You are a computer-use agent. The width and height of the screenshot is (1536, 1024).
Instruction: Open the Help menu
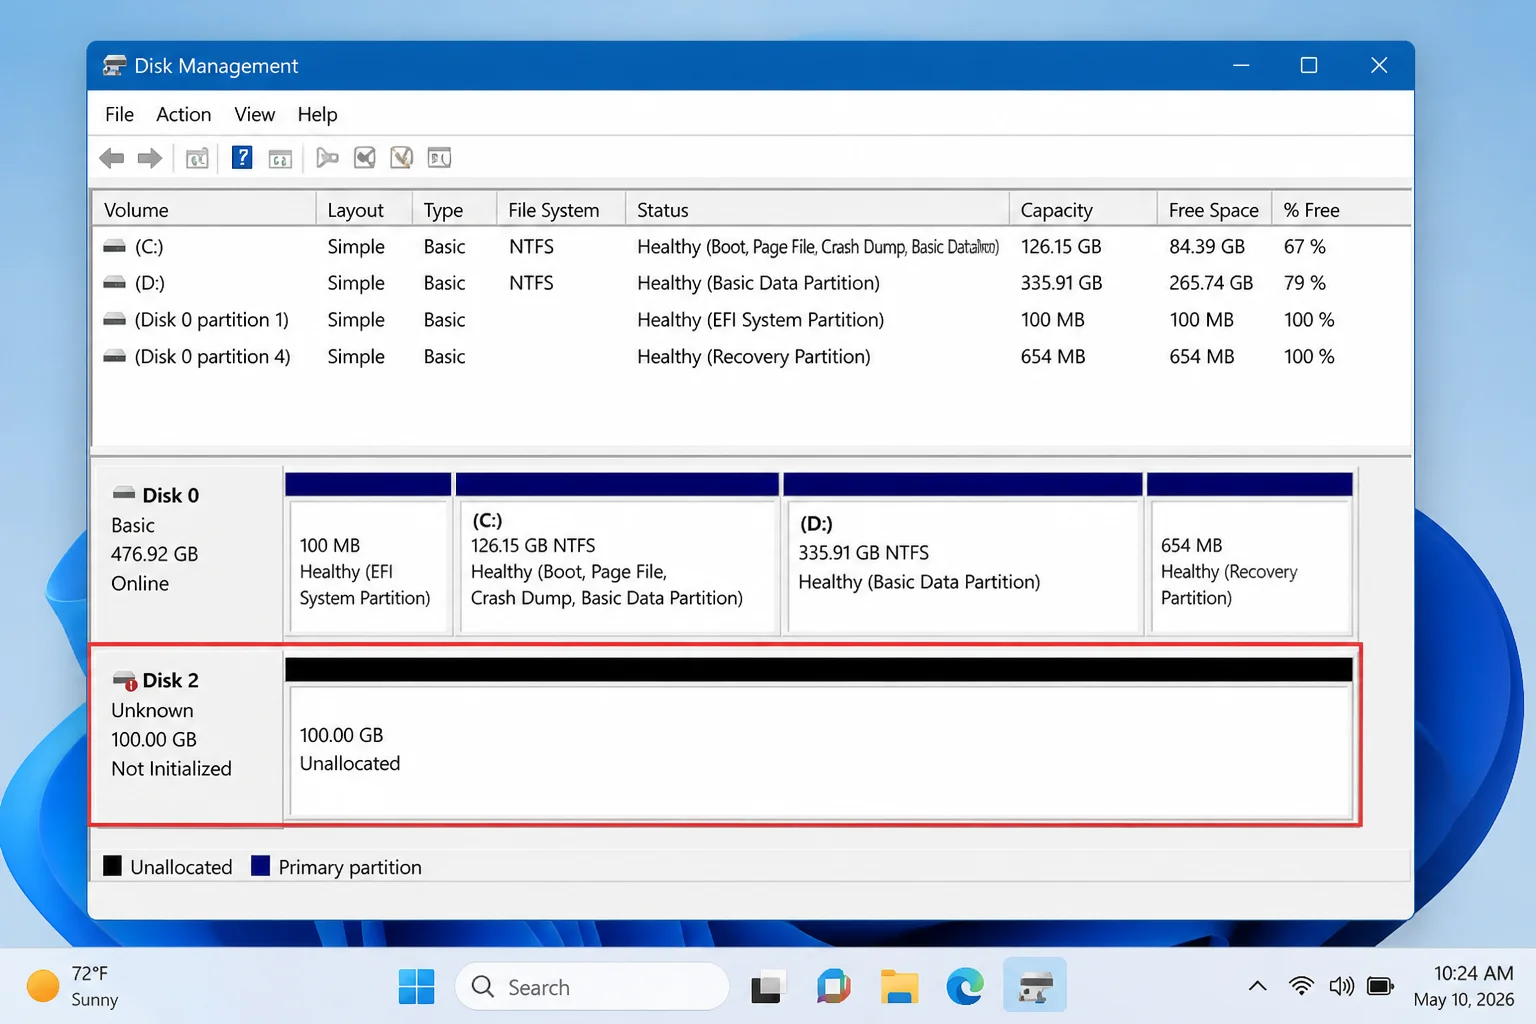tap(317, 114)
